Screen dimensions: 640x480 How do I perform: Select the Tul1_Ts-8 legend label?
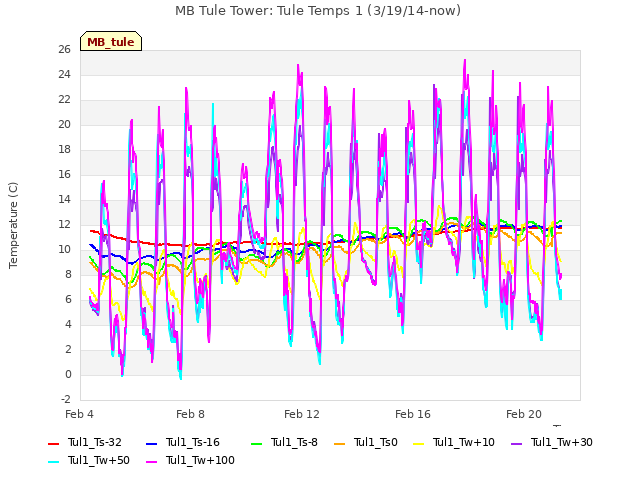click(x=294, y=442)
